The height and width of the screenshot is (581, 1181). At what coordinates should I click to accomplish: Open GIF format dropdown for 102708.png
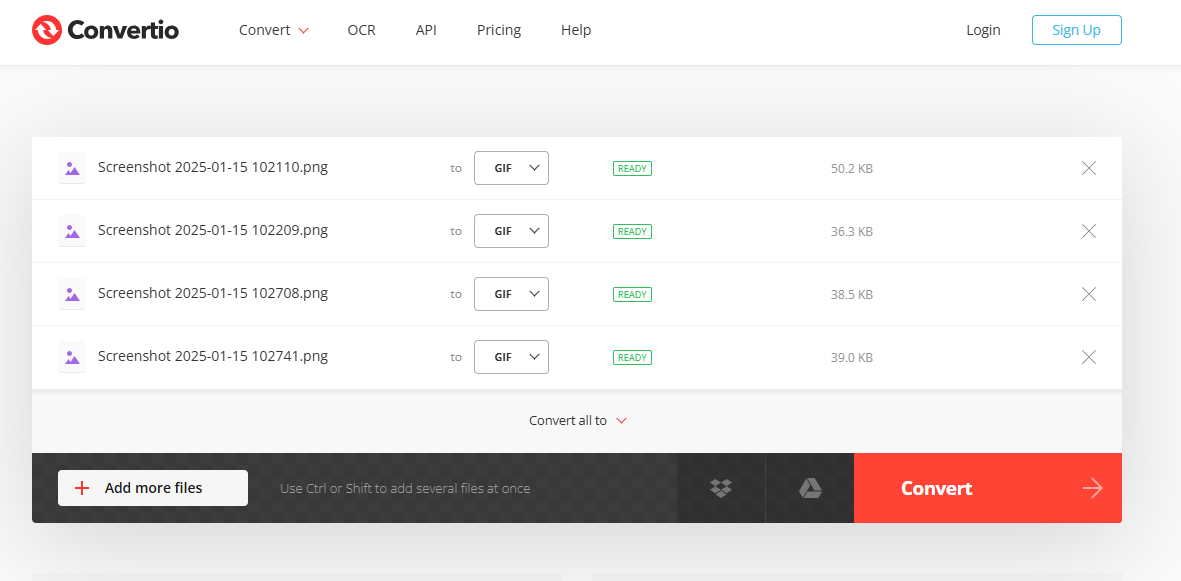click(x=511, y=294)
